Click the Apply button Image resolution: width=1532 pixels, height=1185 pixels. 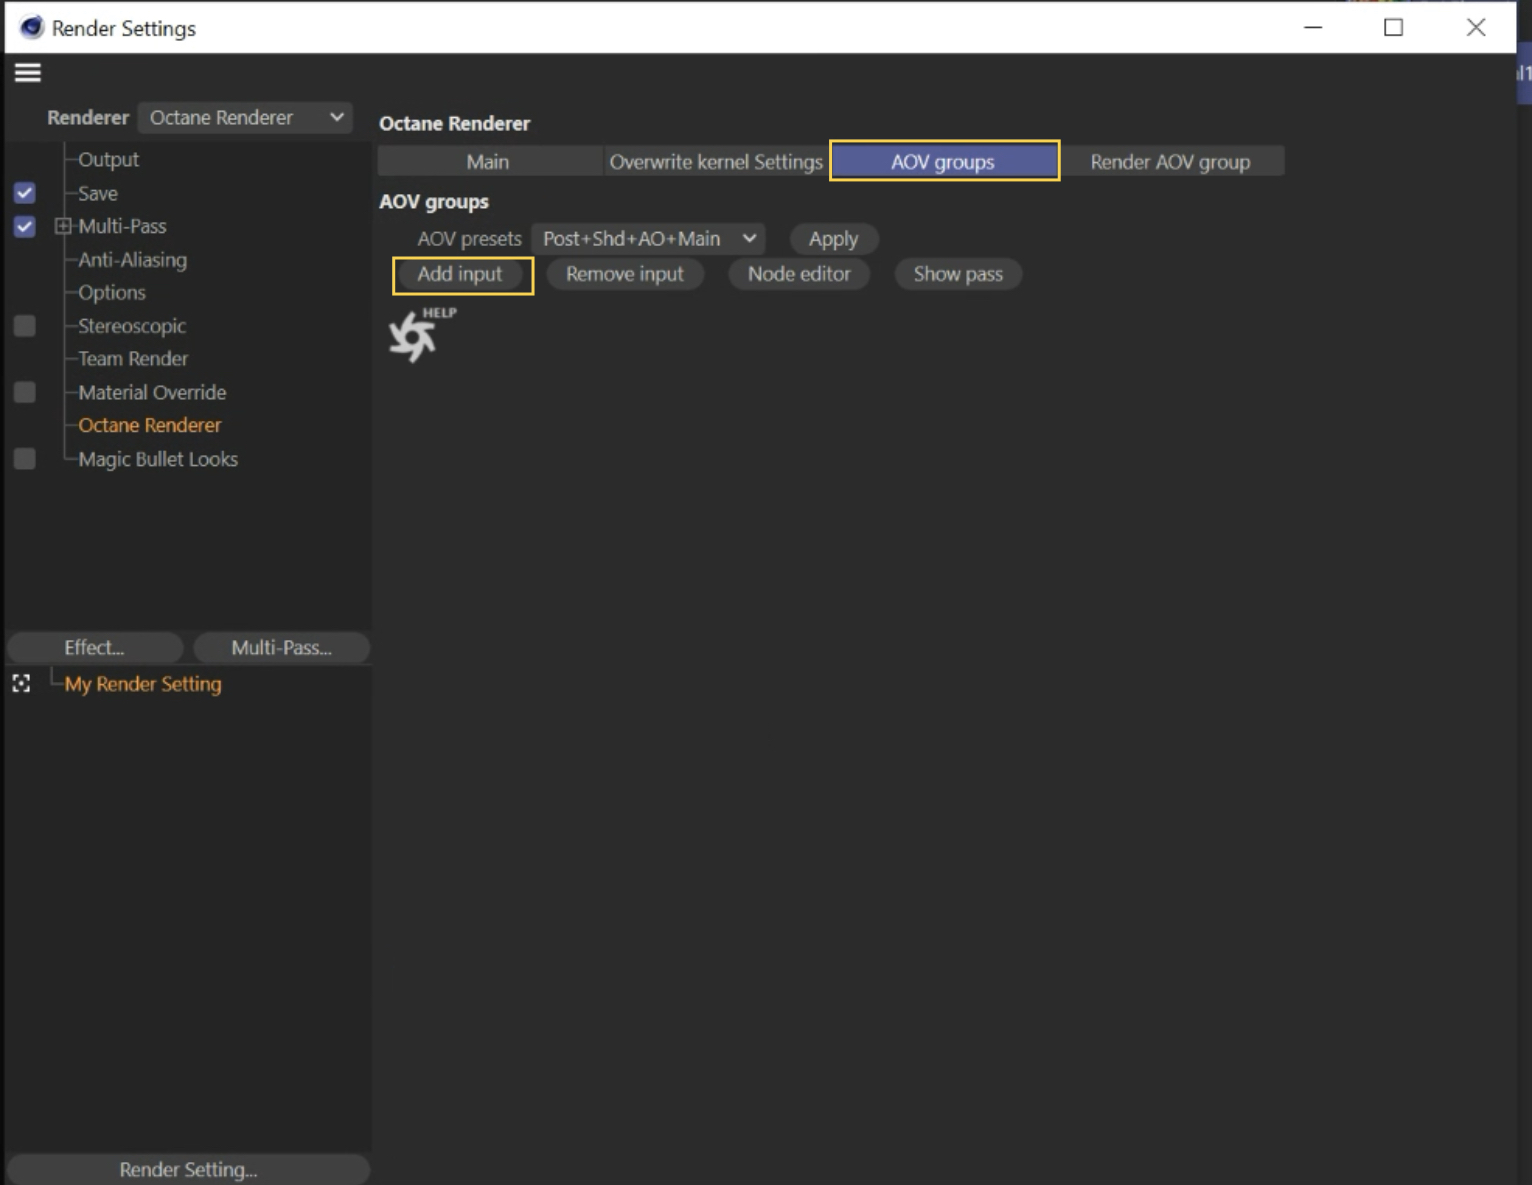pos(834,239)
